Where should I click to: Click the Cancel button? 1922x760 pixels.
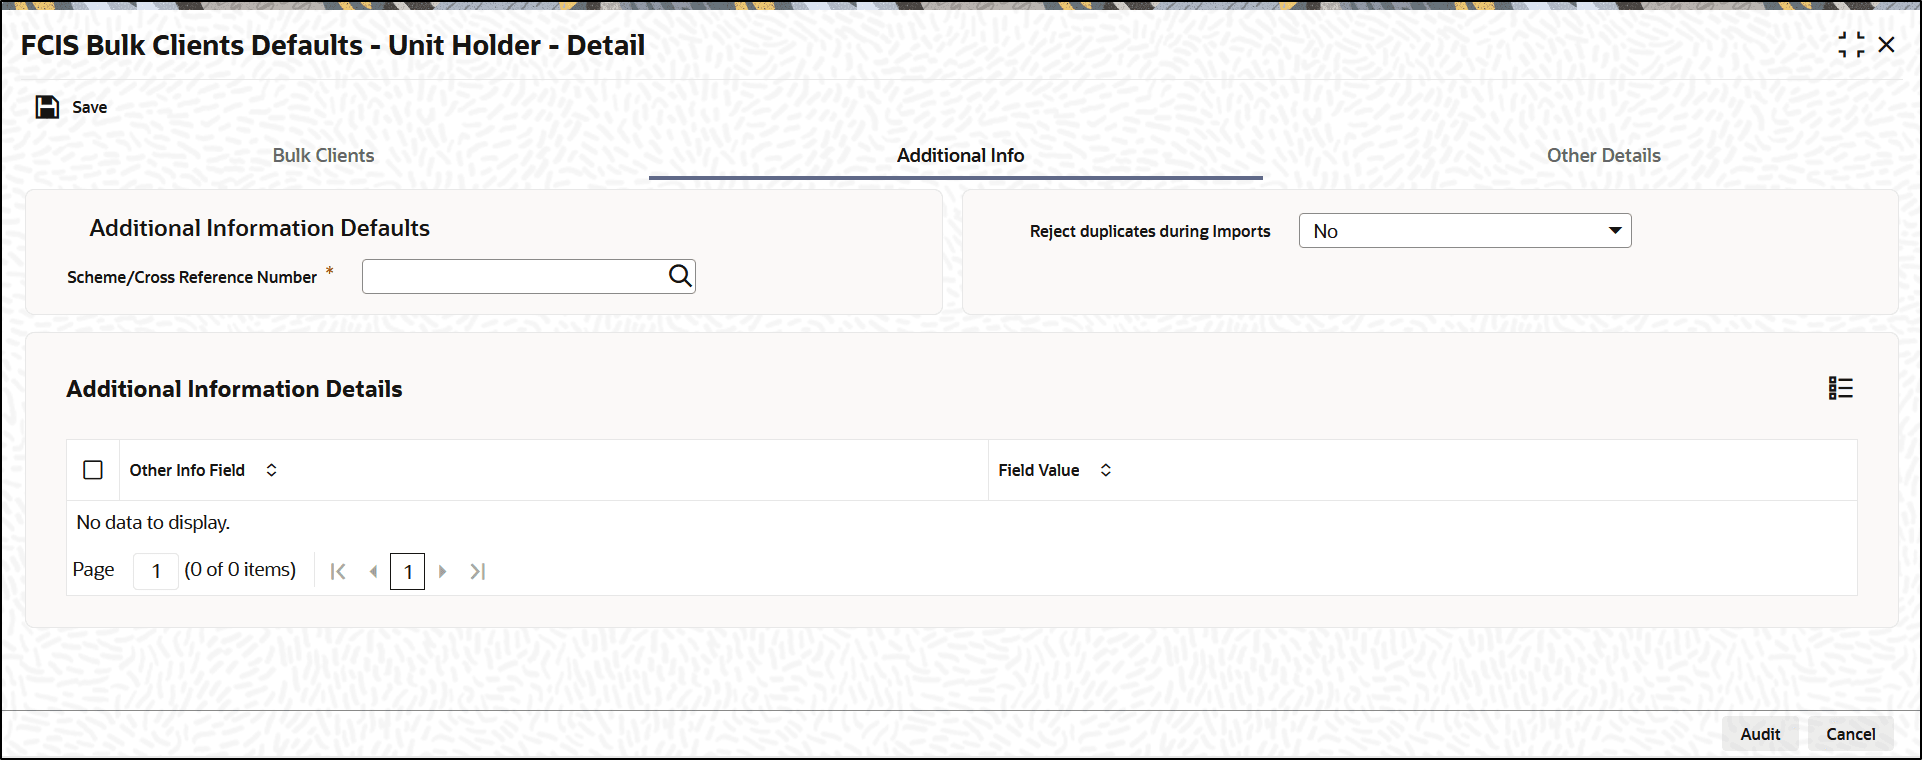point(1851,734)
